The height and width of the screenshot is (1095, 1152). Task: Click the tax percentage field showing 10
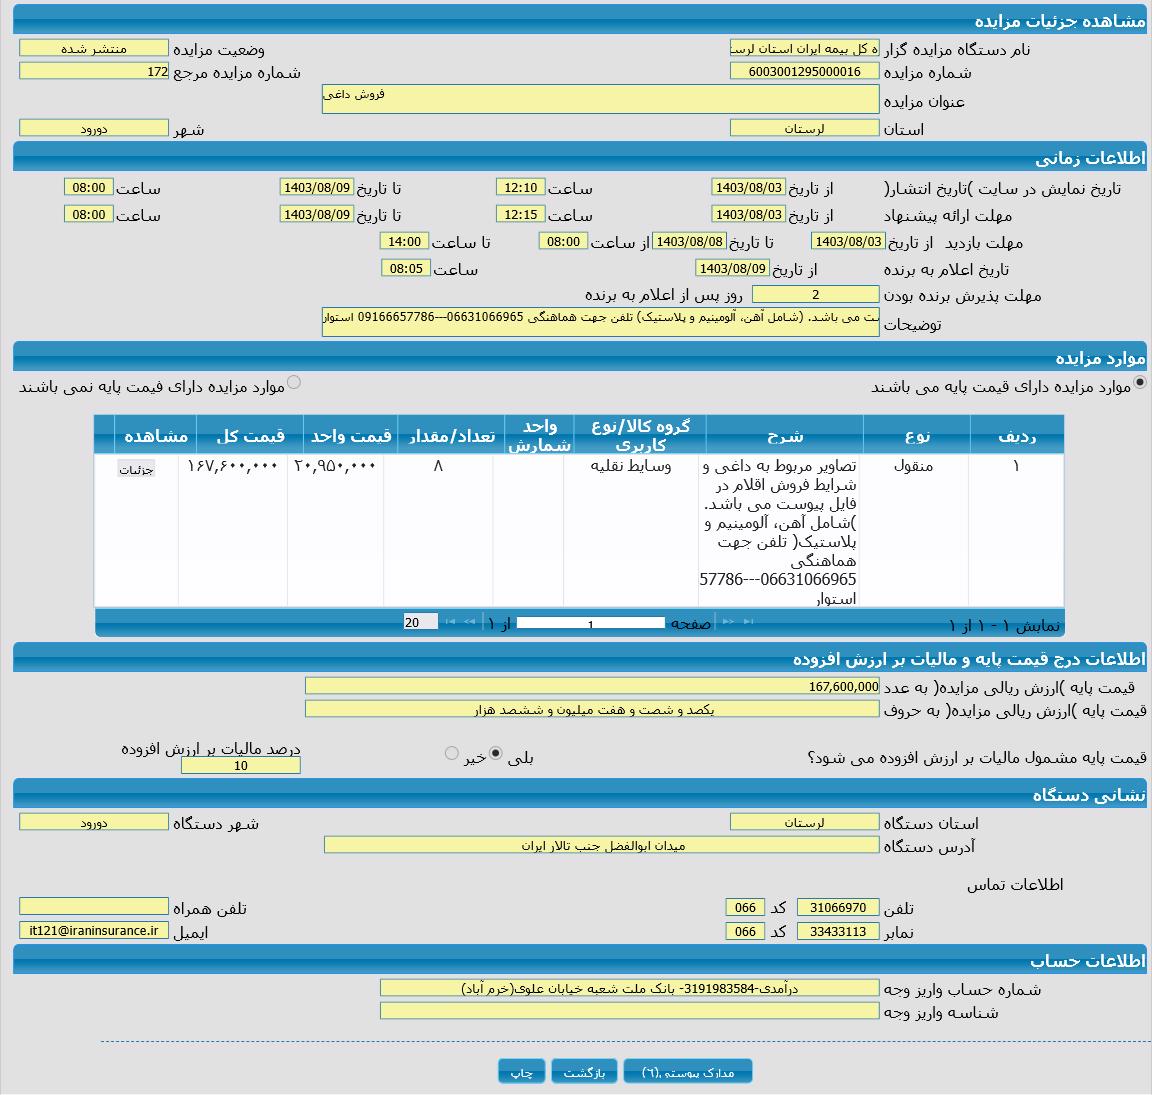click(240, 766)
